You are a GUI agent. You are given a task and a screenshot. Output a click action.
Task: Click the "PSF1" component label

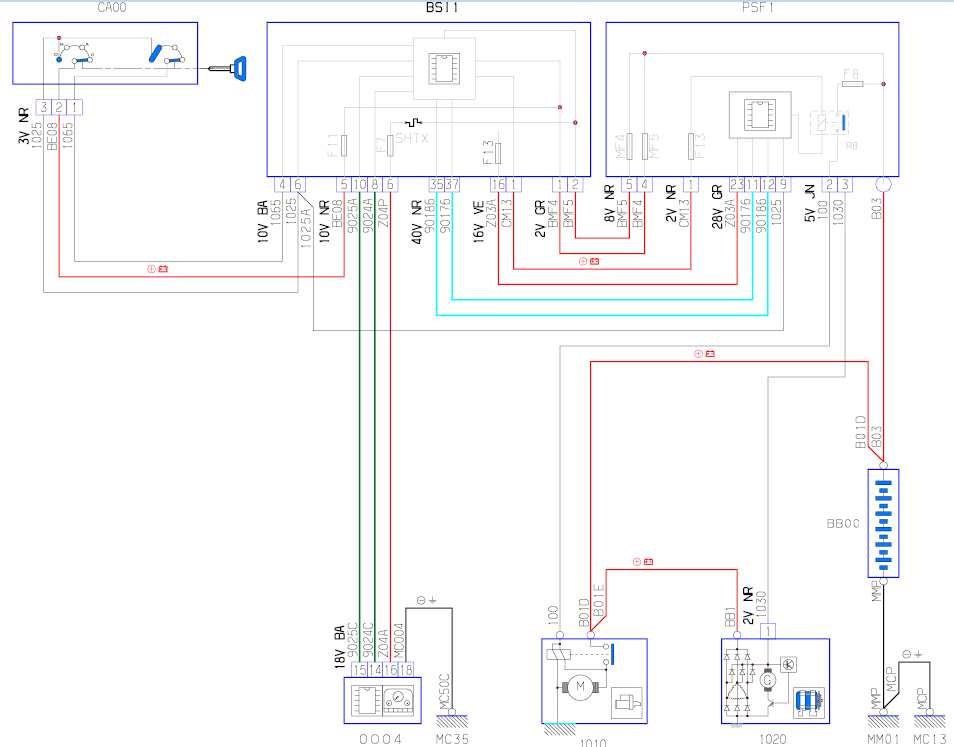pyautogui.click(x=758, y=8)
